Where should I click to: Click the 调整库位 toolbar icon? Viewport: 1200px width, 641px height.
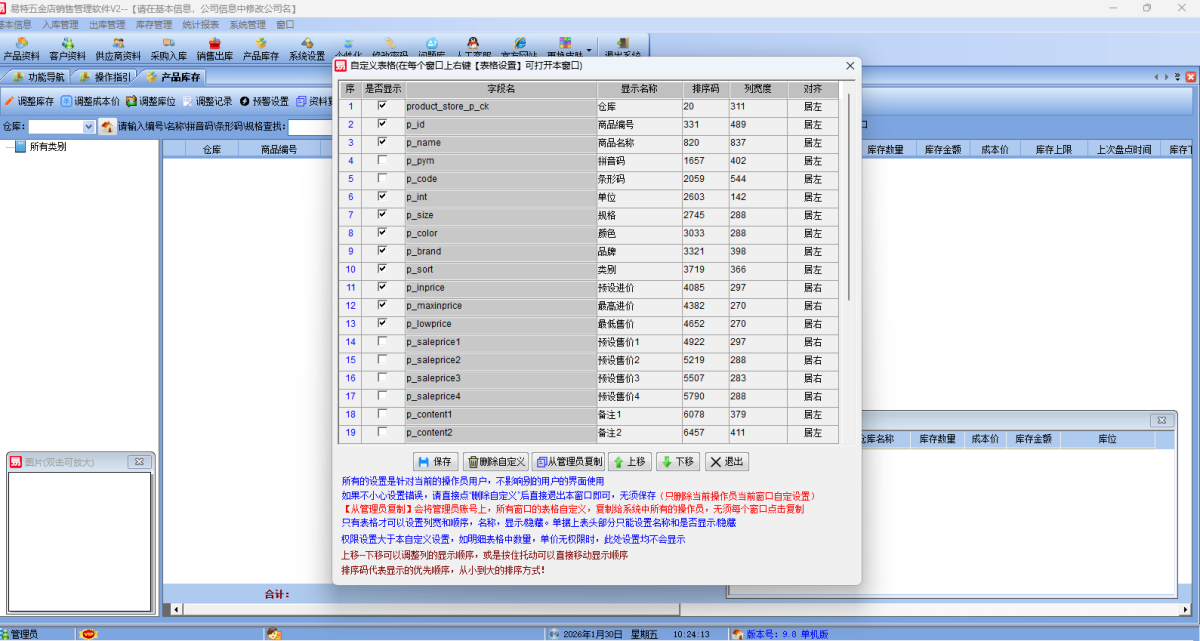(131, 101)
